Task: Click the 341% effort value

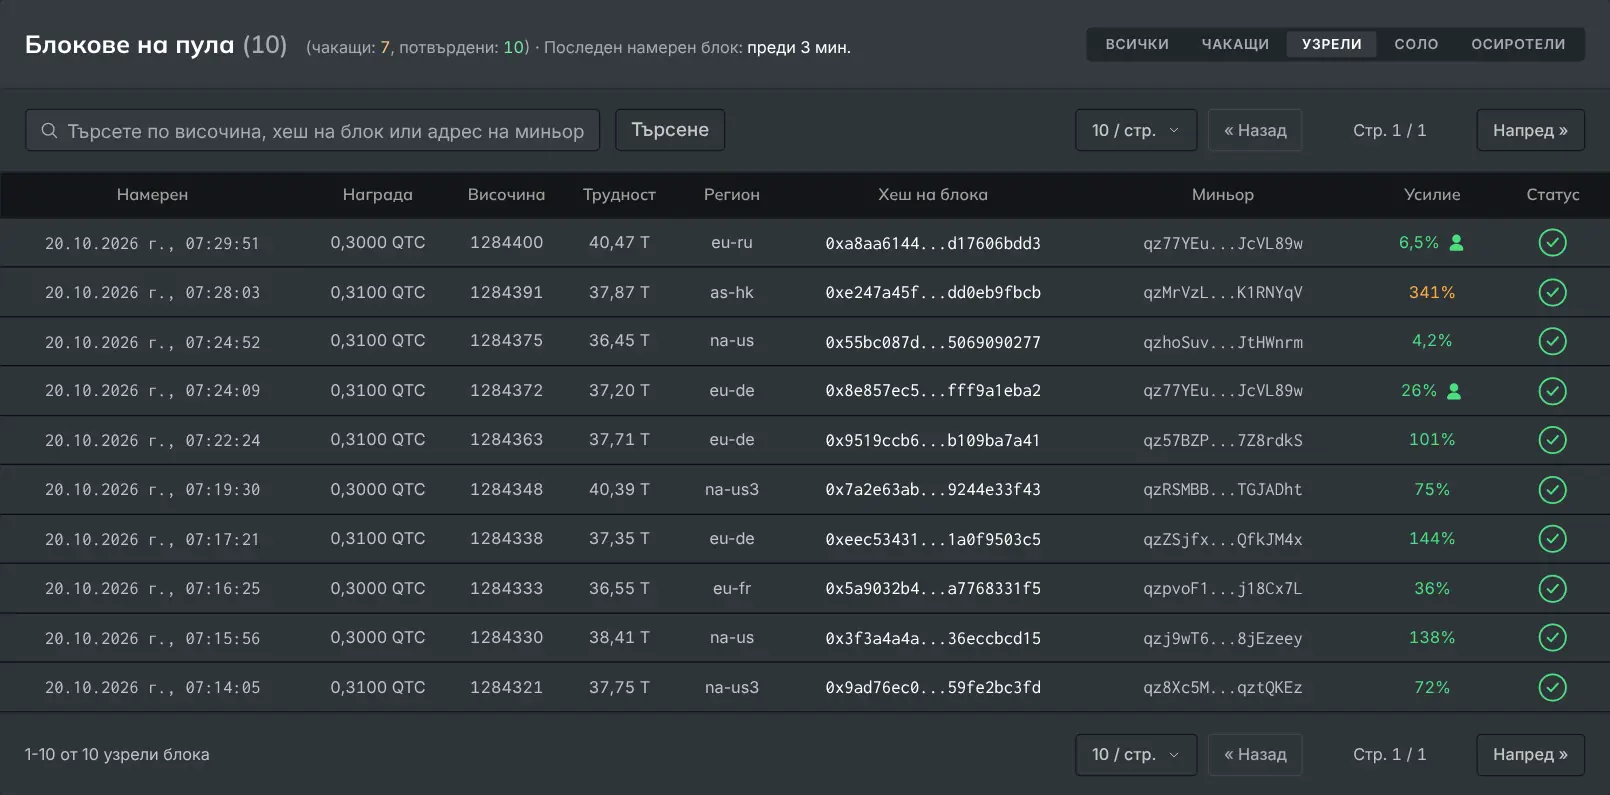Action: click(x=1432, y=292)
